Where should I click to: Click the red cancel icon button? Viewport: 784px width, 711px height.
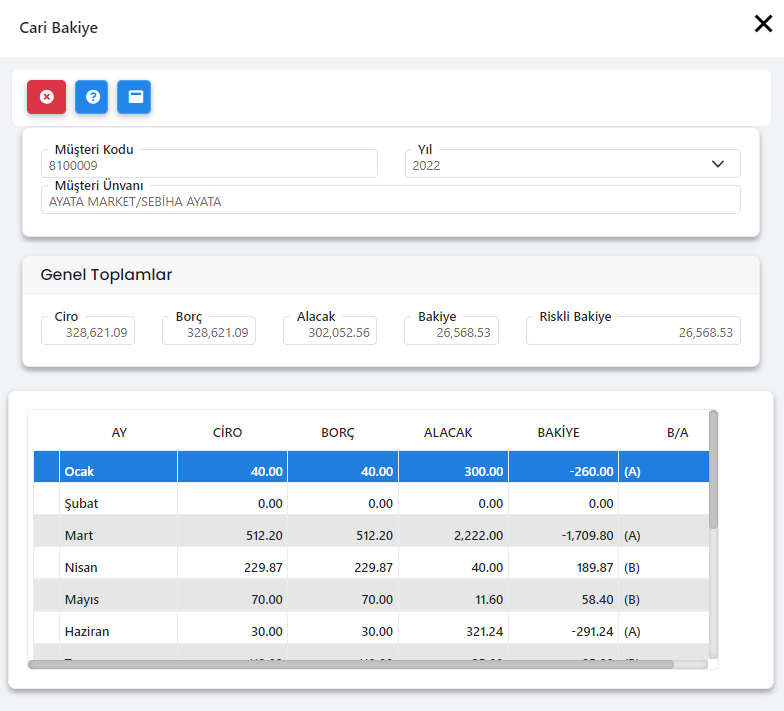point(46,97)
